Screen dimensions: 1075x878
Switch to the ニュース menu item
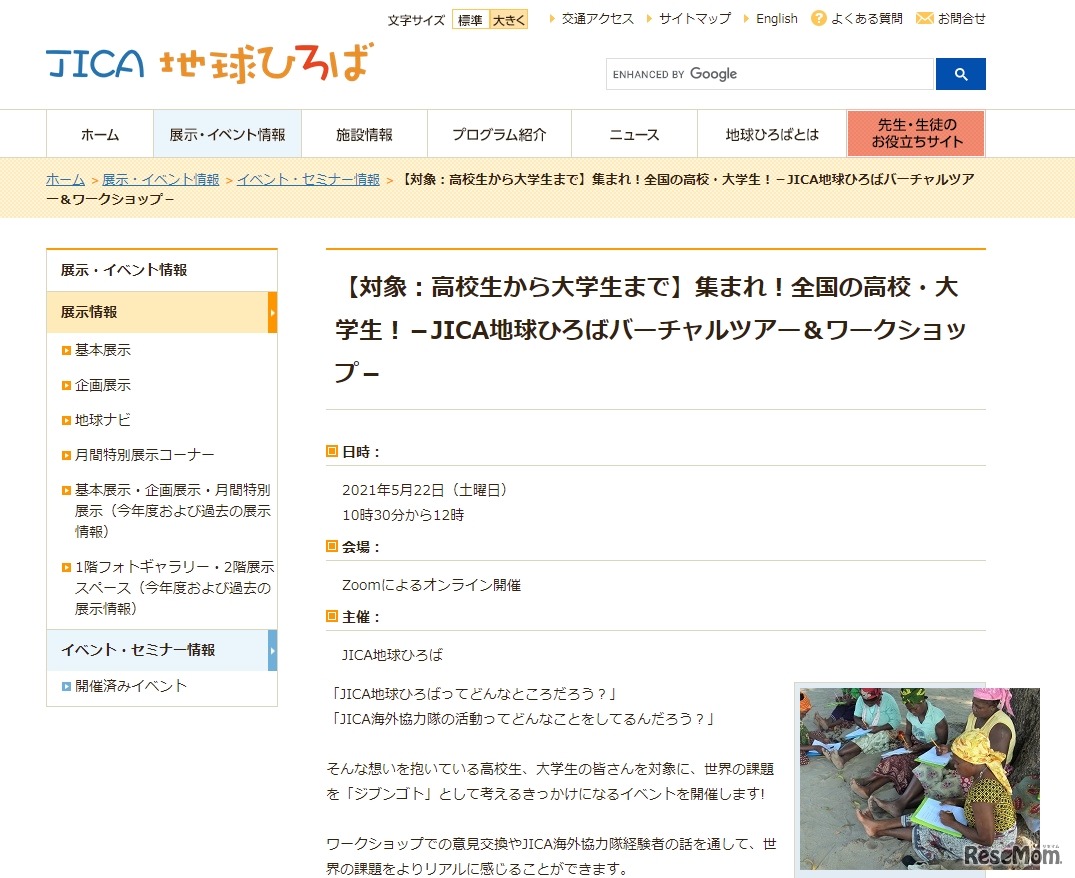633,133
